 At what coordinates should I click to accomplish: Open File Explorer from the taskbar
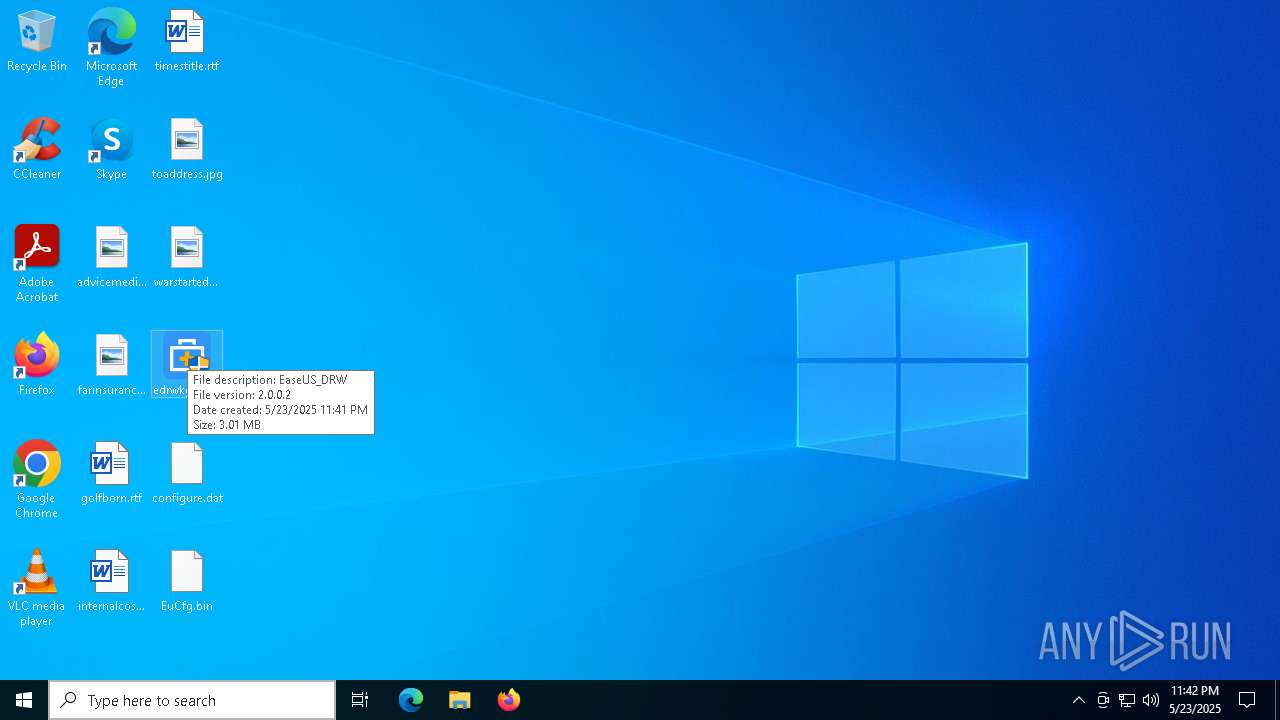click(460, 700)
